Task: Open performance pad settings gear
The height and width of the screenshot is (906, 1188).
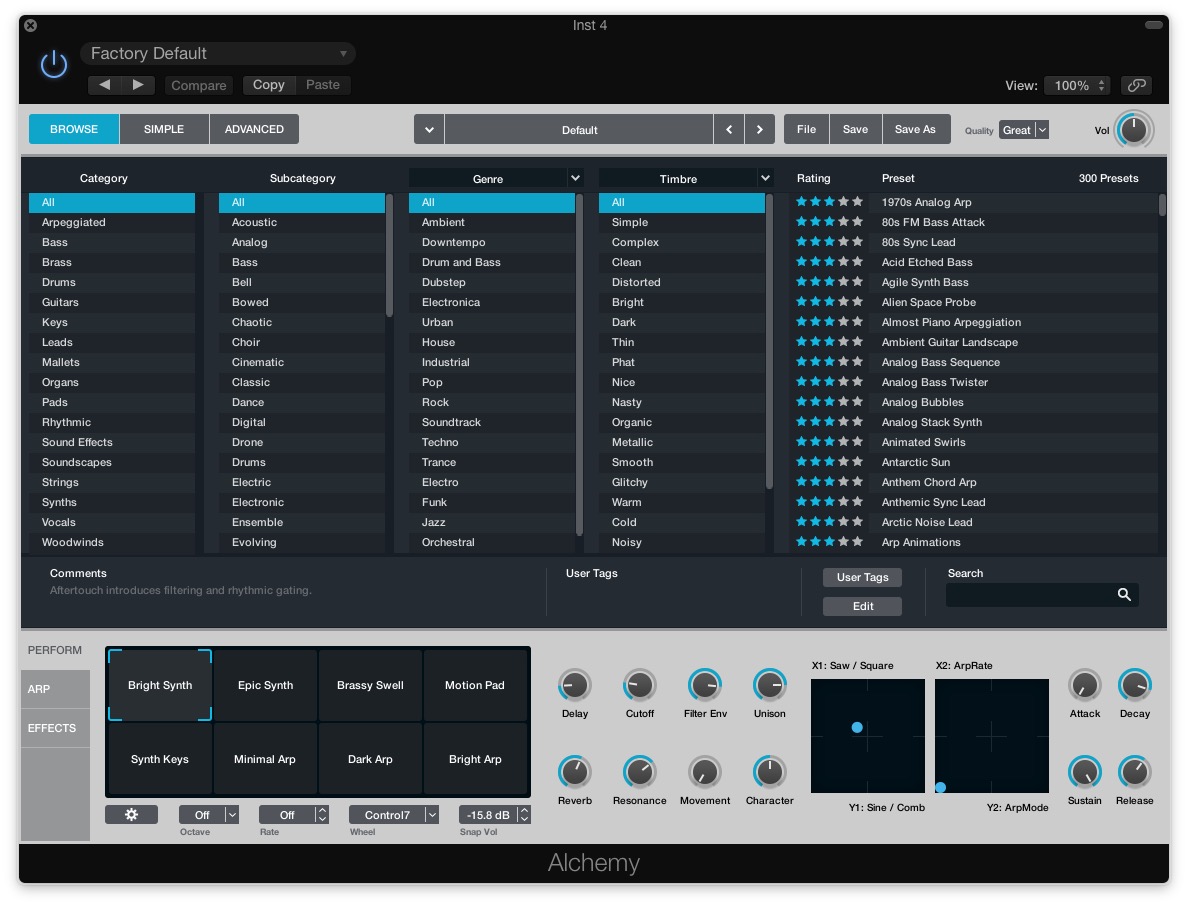Action: click(131, 814)
